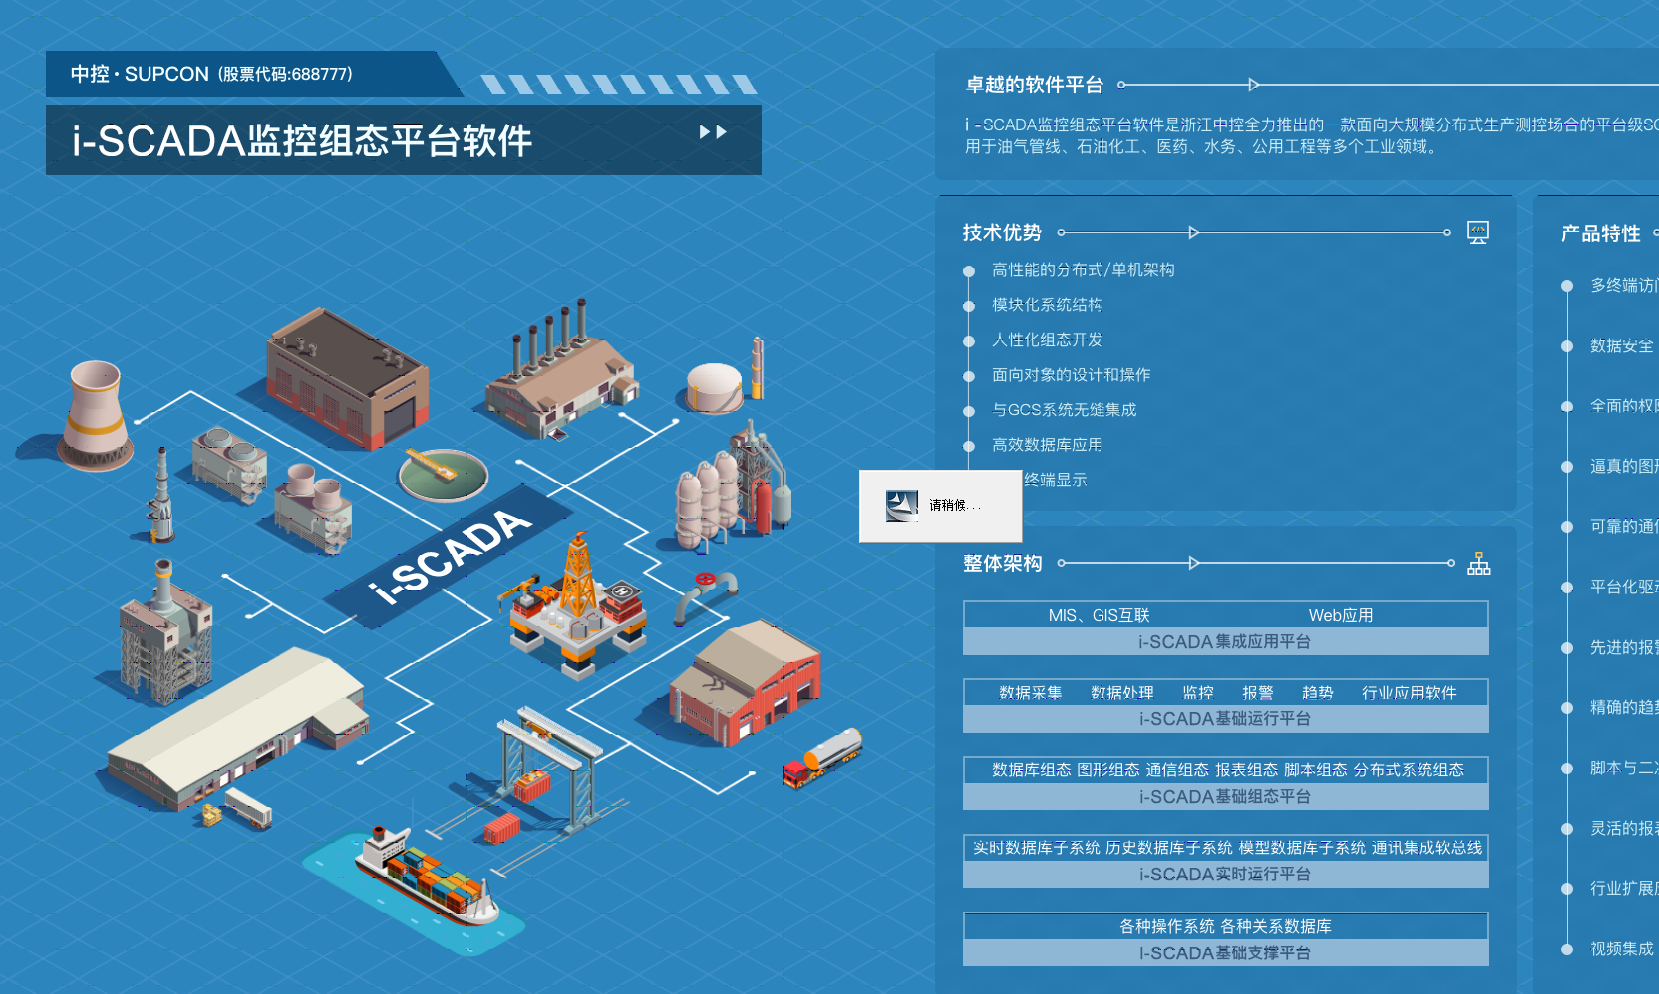Select the long white-roofed warehouse
1659x994 pixels.
(x=237, y=728)
